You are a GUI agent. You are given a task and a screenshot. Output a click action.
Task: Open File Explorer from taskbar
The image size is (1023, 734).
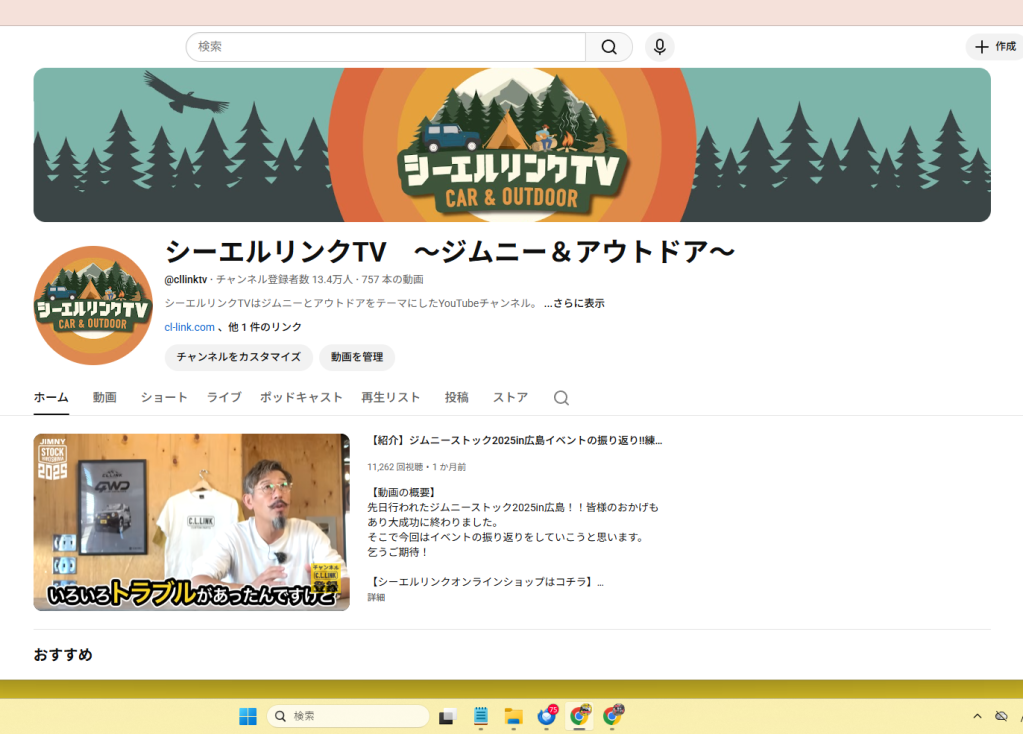click(514, 716)
